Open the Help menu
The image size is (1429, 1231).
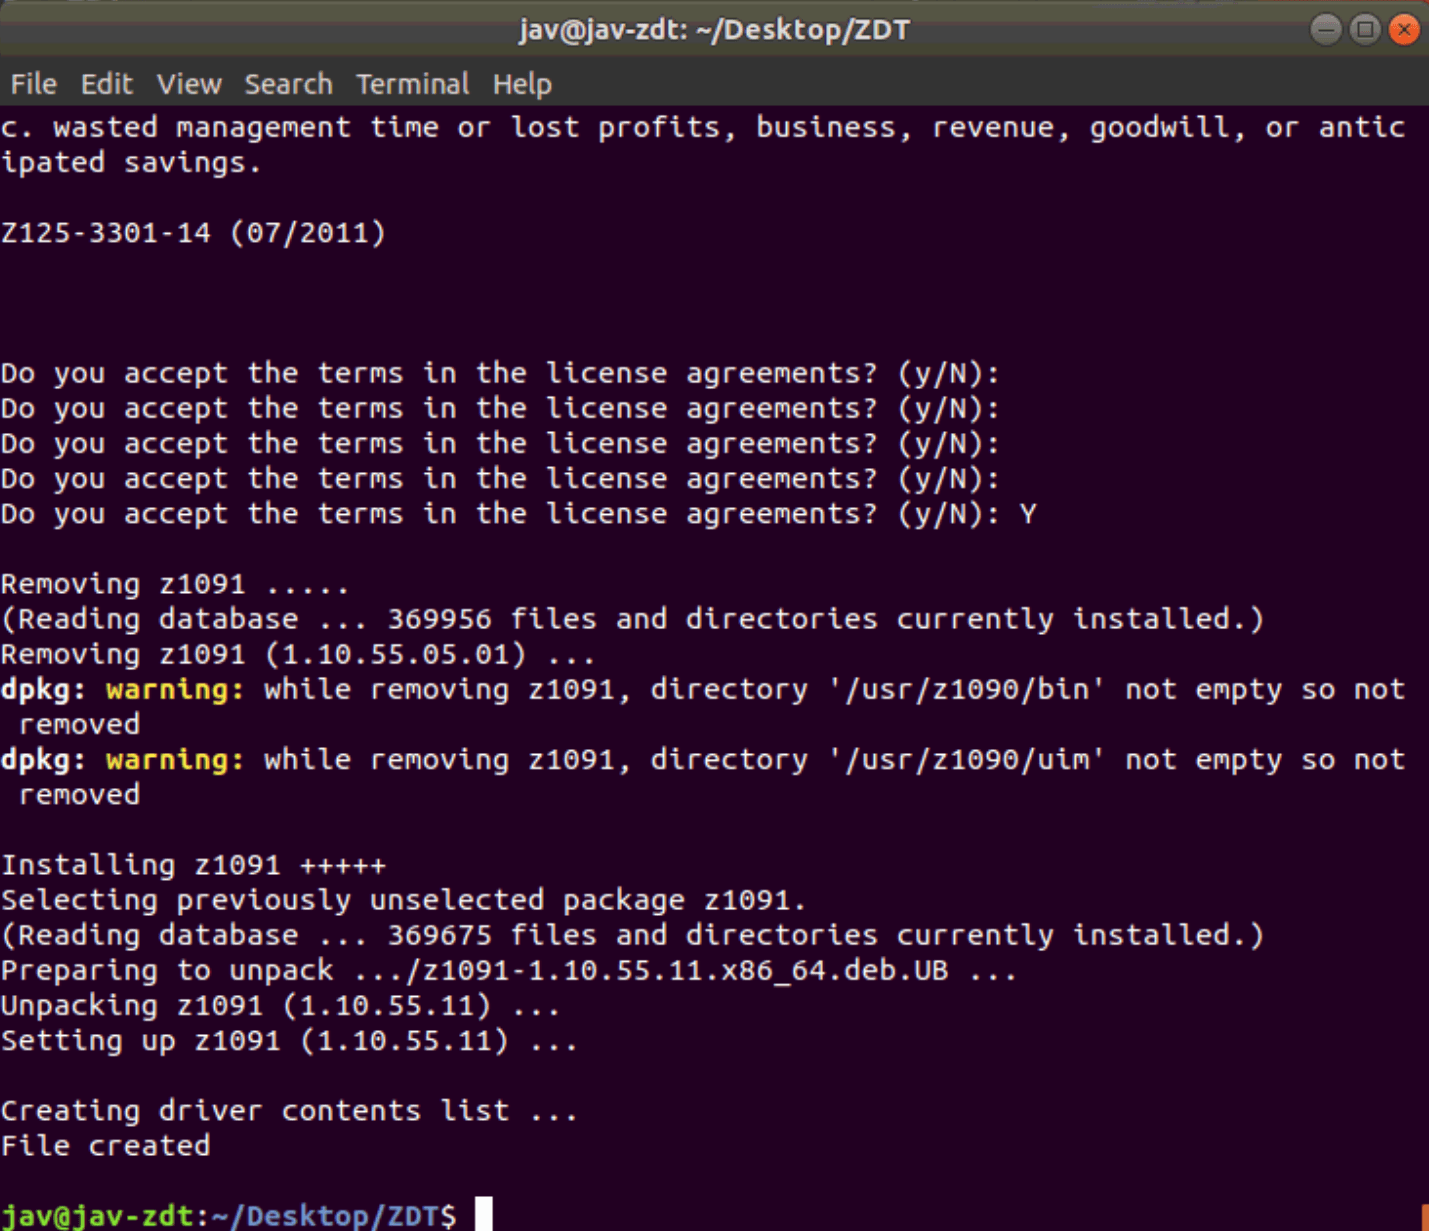522,84
